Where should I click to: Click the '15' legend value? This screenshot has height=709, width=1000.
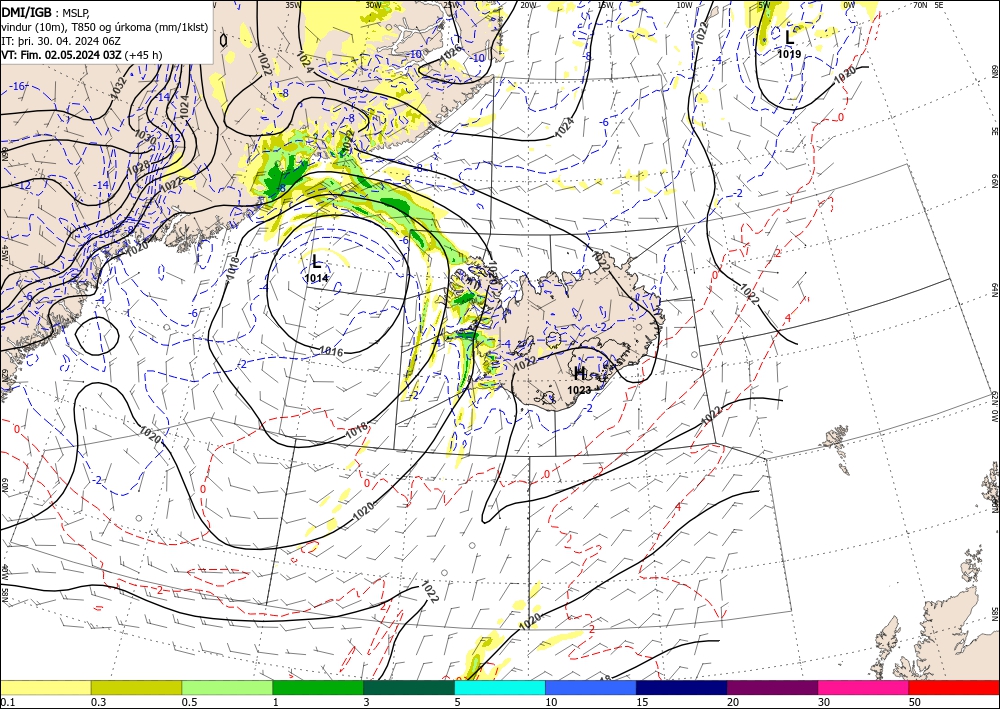[642, 702]
